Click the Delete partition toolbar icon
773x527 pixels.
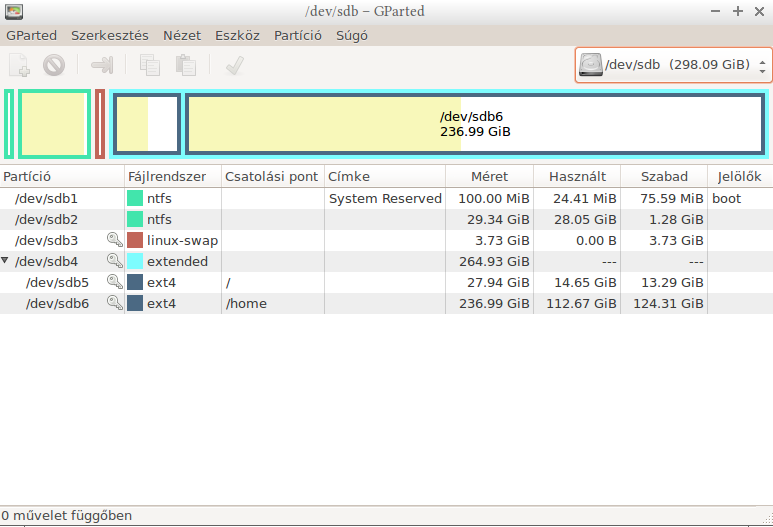click(x=54, y=65)
